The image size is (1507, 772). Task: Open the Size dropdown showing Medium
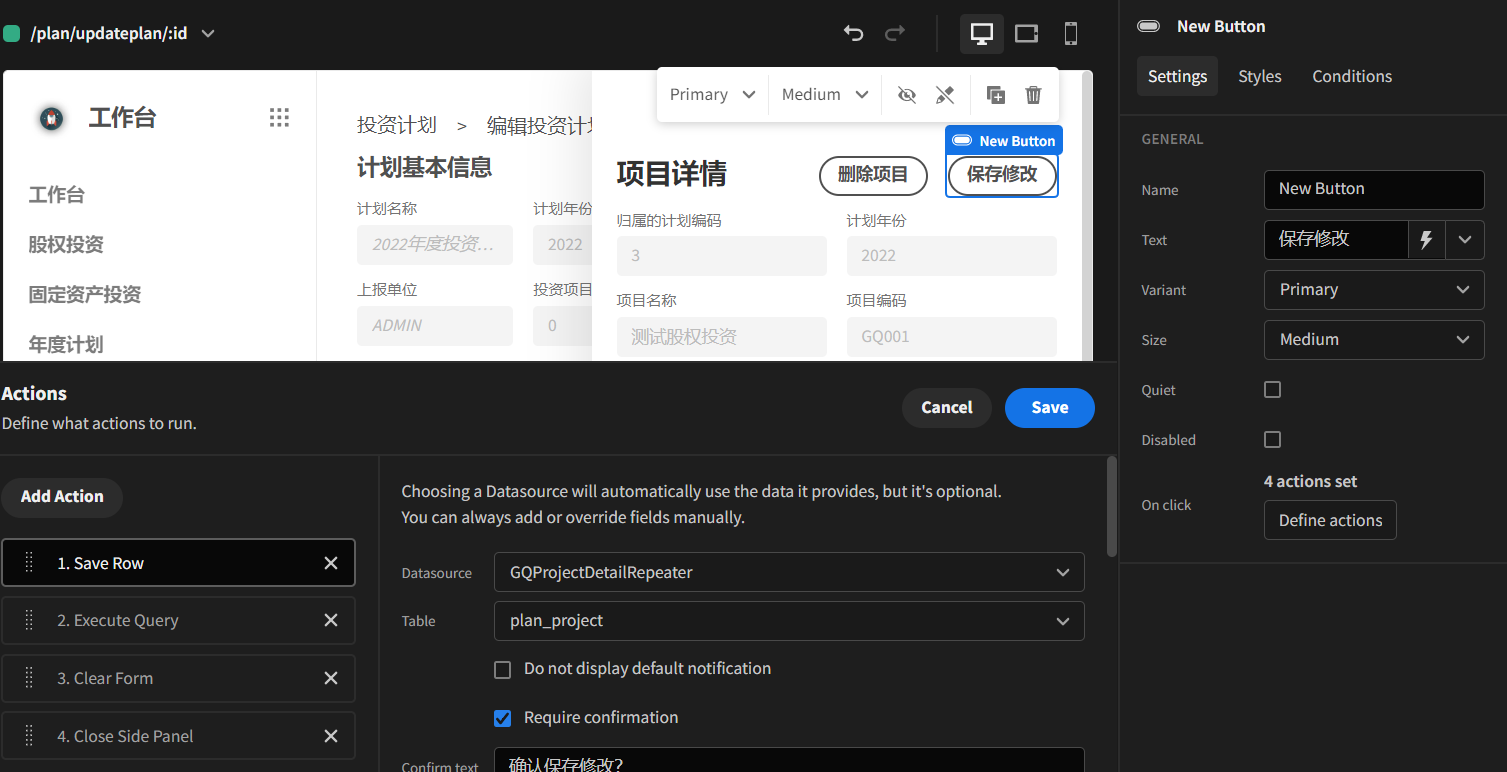(x=1373, y=339)
